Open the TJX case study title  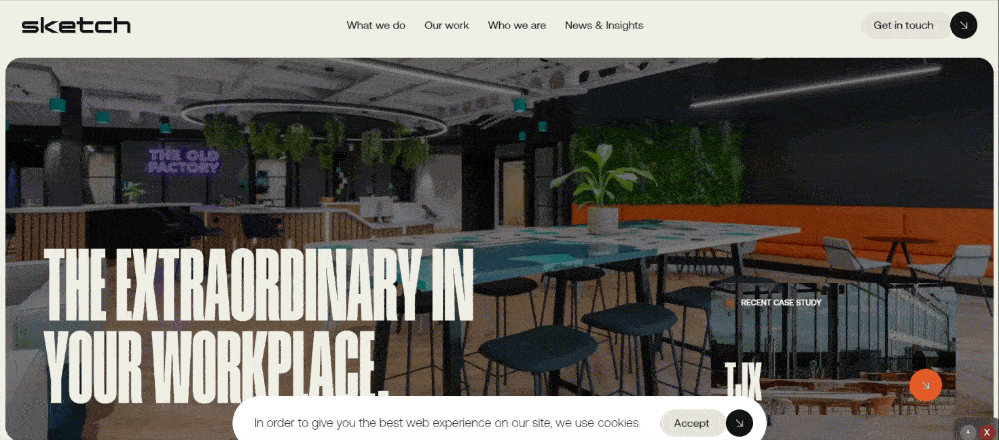(x=744, y=381)
